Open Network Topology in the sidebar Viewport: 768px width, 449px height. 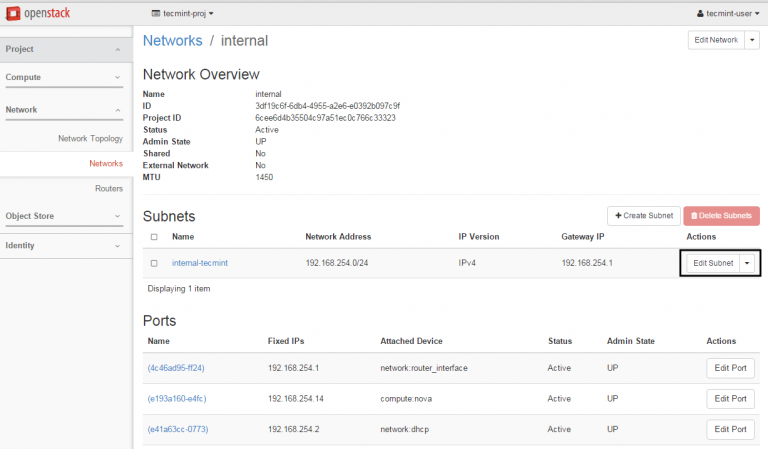90,138
